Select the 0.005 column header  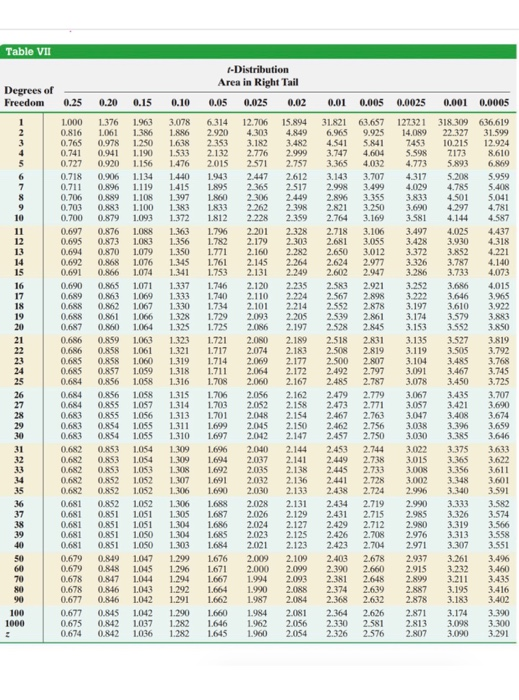pyautogui.click(x=371, y=103)
